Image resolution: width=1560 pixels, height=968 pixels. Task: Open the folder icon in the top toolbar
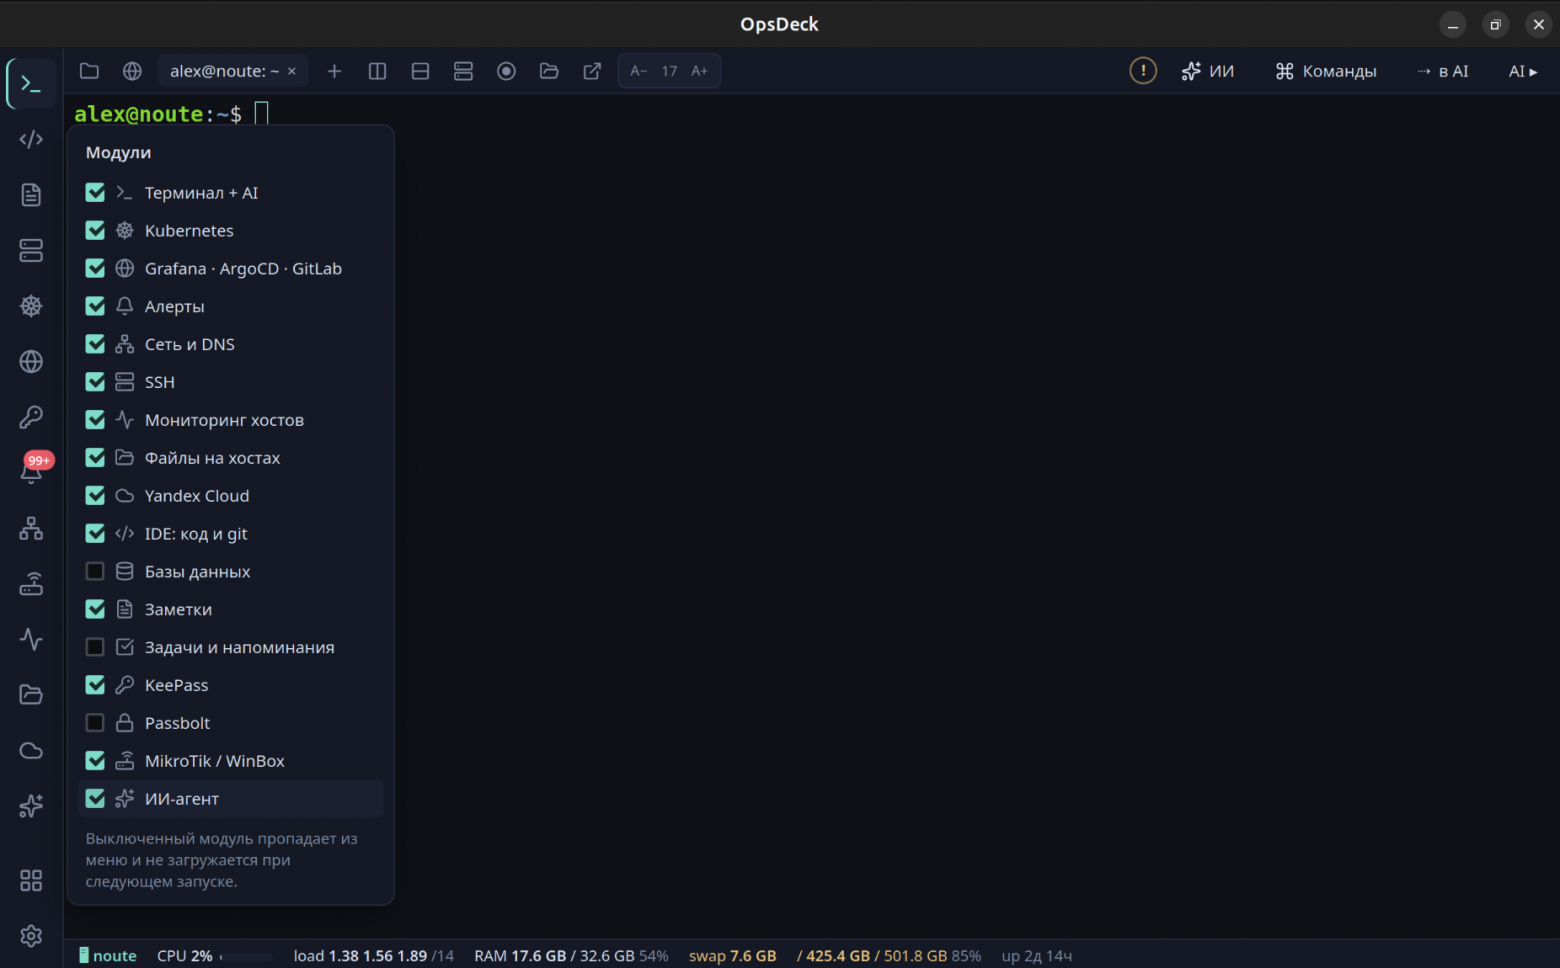click(x=89, y=71)
